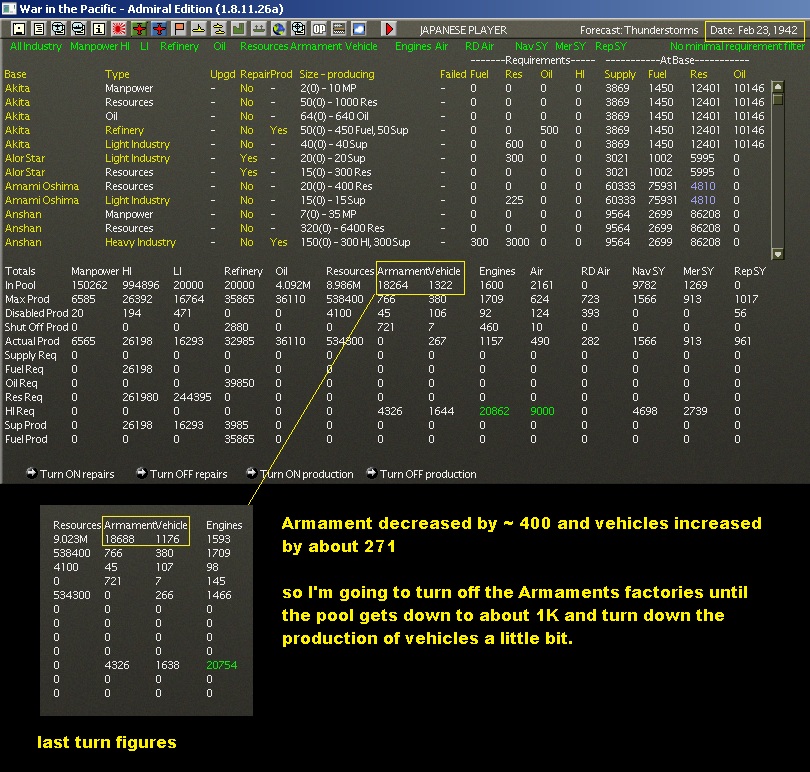Open the globe map icon
This screenshot has height=772, width=810.
pos(279,29)
